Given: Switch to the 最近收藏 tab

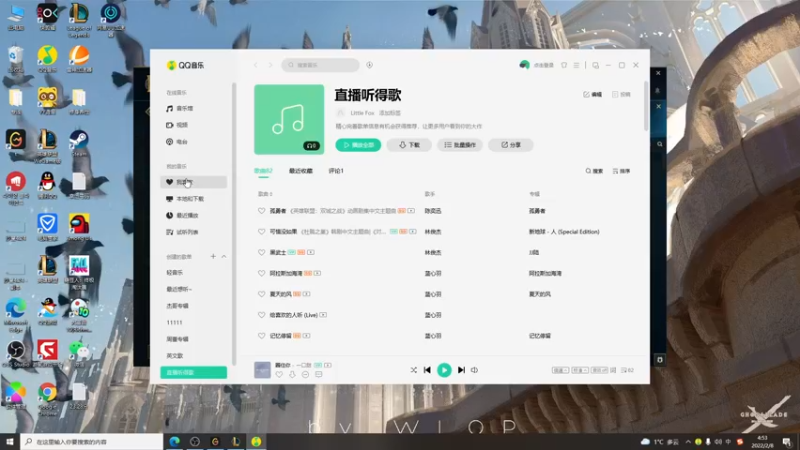Looking at the screenshot, I should tap(301, 171).
